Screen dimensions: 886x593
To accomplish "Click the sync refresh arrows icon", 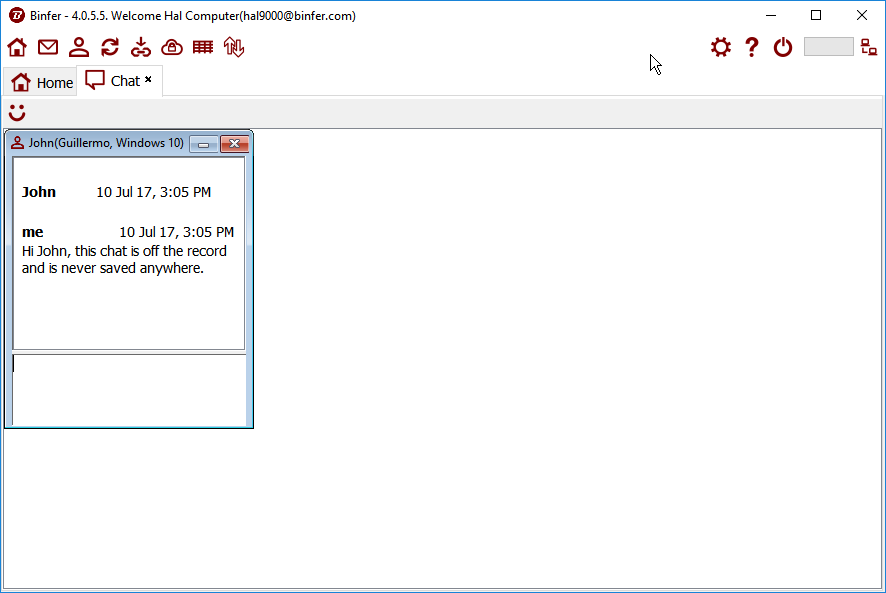I will pos(110,47).
